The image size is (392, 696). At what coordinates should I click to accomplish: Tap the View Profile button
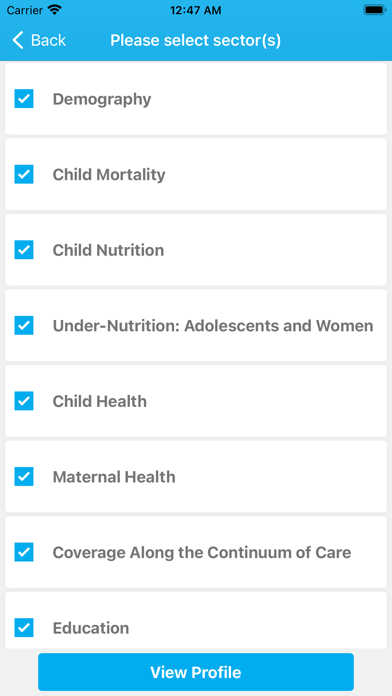coord(196,672)
